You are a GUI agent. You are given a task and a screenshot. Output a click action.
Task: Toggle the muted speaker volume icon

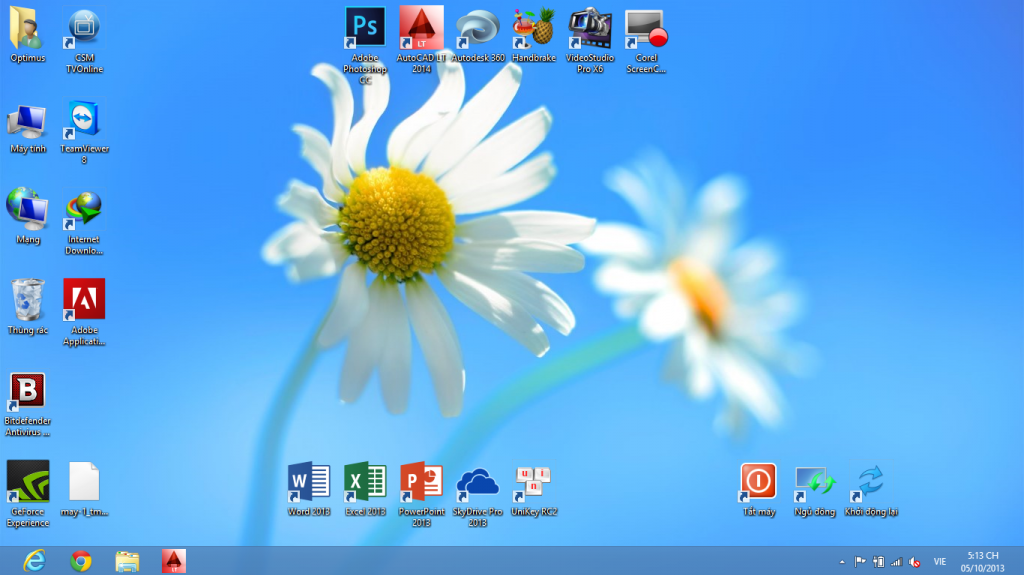[x=914, y=562]
